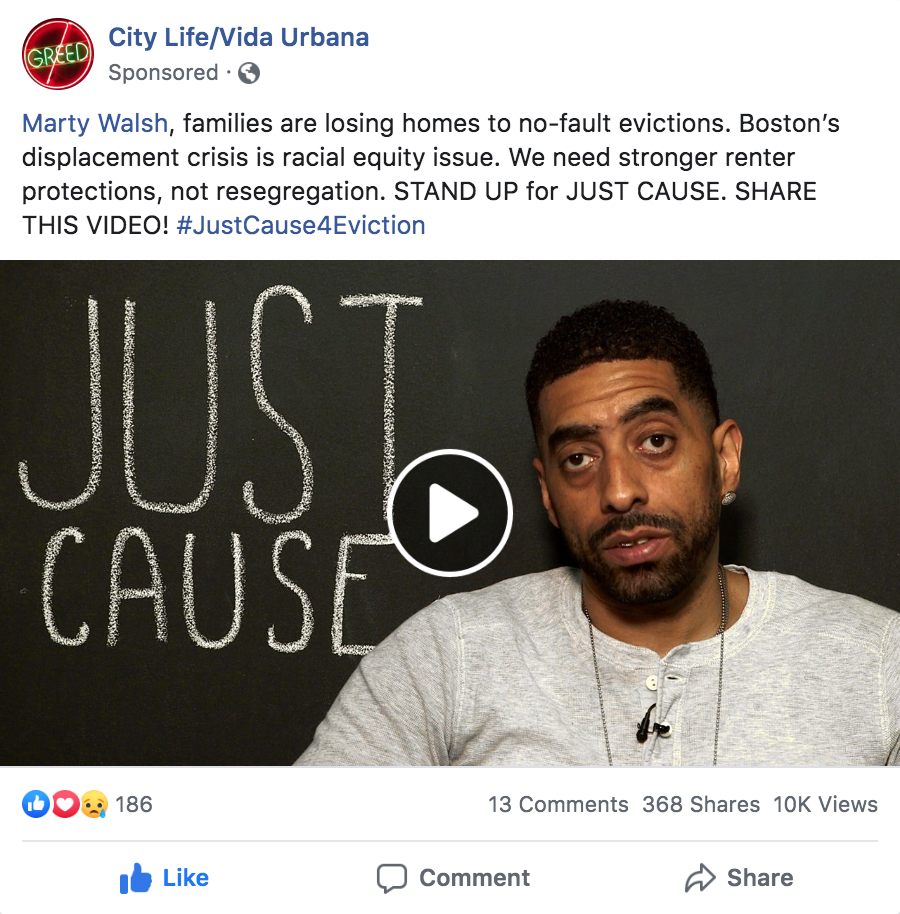Image resolution: width=900 pixels, height=914 pixels.
Task: Click the blue thumbs-up Like icon
Action: 135,878
